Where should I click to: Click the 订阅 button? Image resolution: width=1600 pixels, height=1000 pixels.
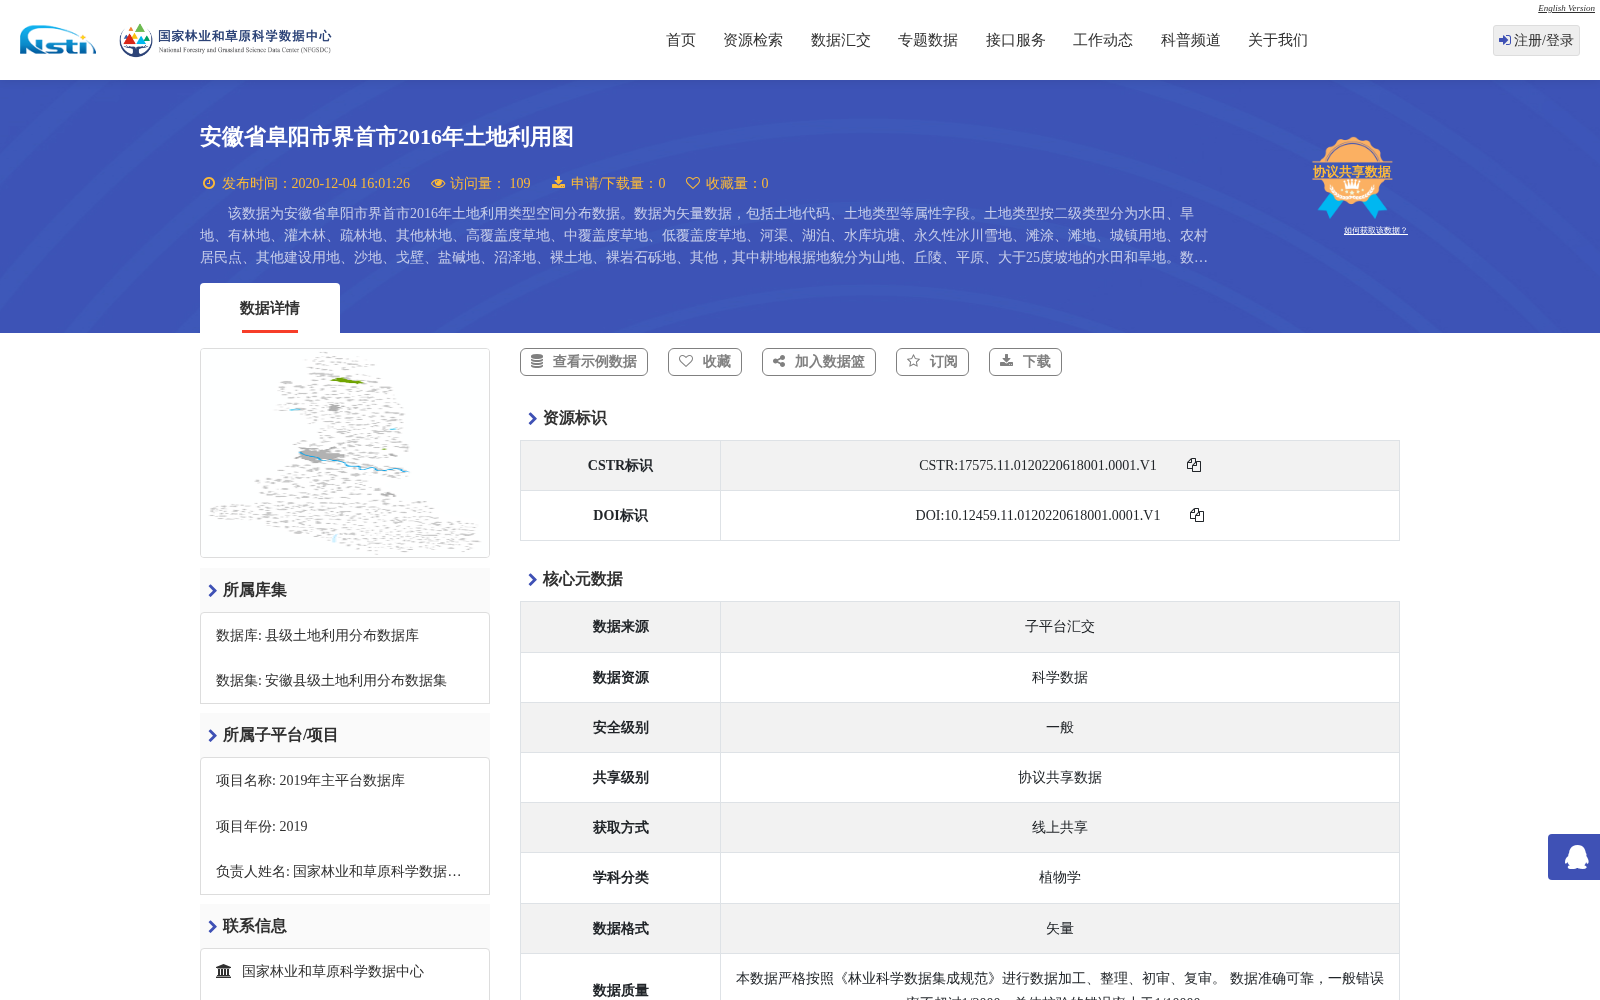point(932,362)
